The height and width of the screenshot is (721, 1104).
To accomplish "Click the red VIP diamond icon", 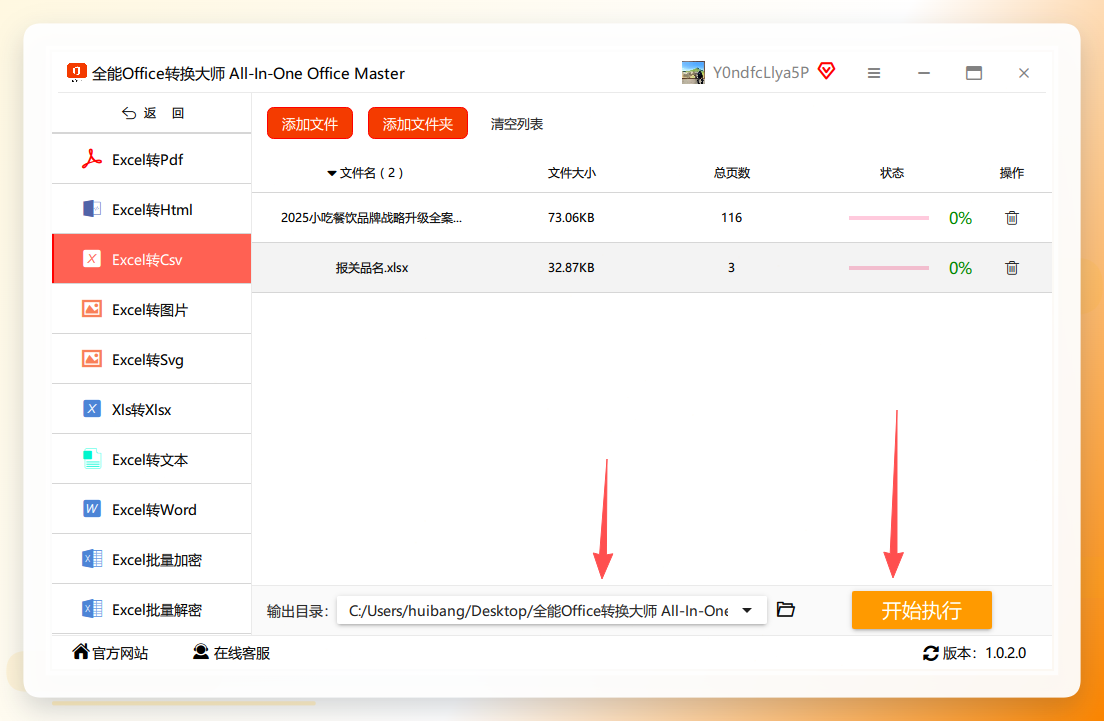I will click(x=826, y=71).
